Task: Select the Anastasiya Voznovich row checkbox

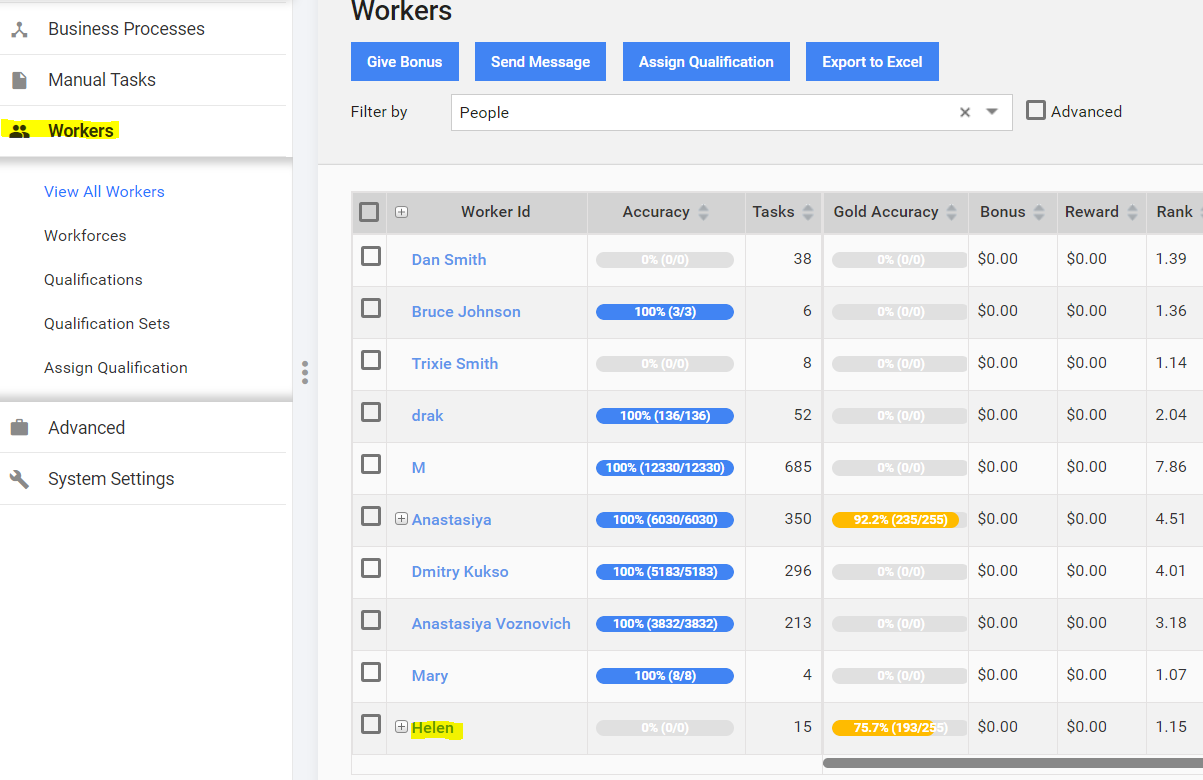Action: [371, 620]
